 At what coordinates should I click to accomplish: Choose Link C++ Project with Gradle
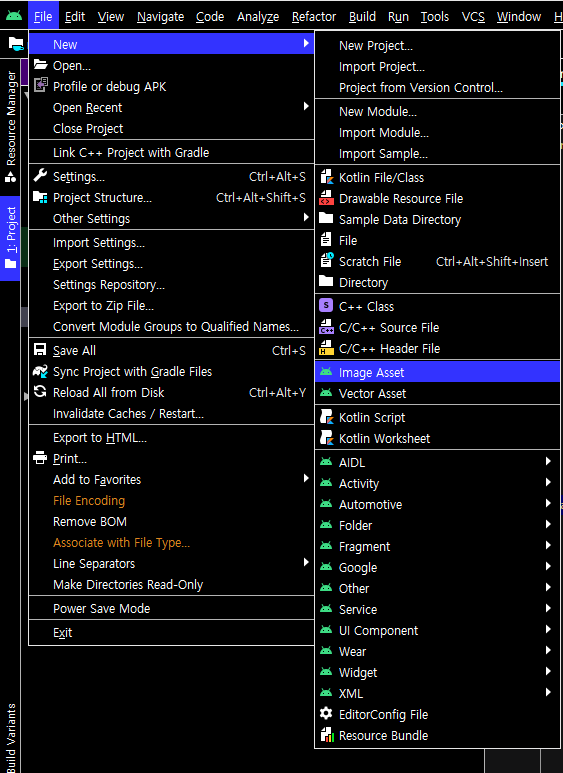tap(172, 153)
